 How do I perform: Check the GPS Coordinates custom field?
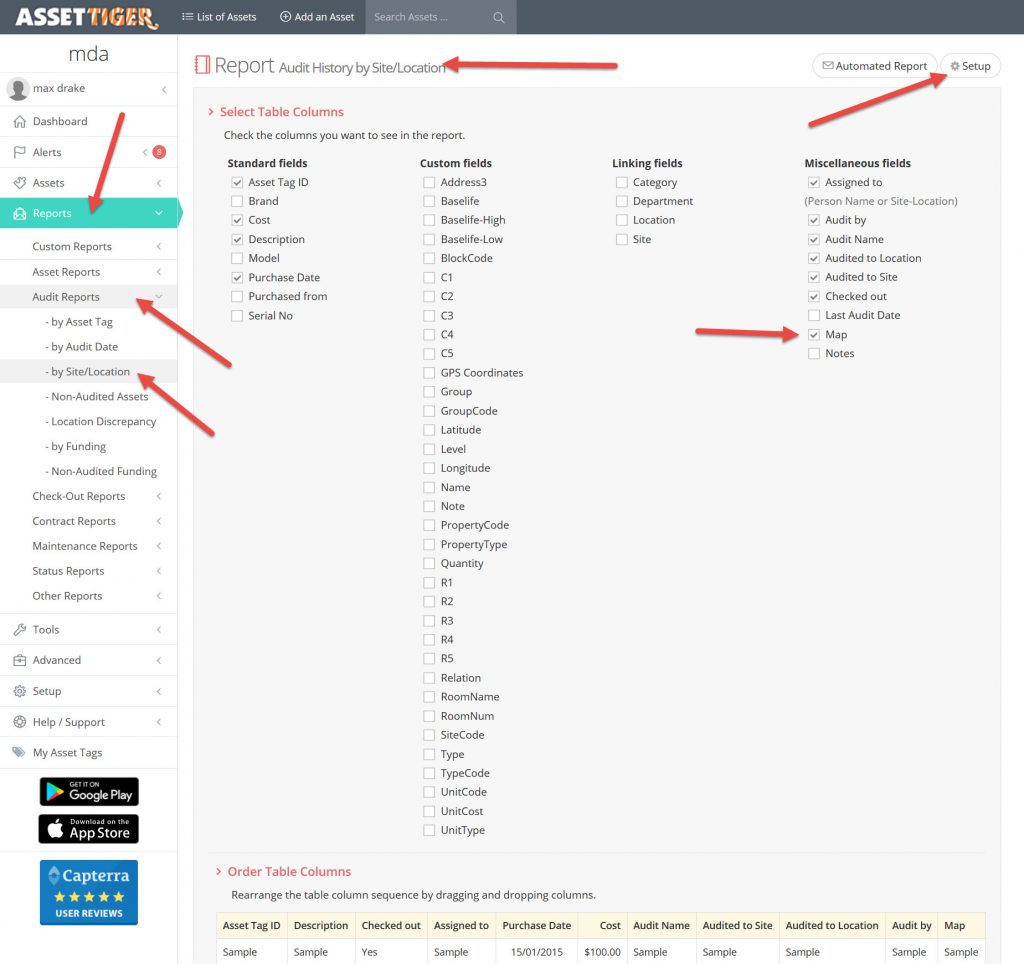pyautogui.click(x=429, y=373)
